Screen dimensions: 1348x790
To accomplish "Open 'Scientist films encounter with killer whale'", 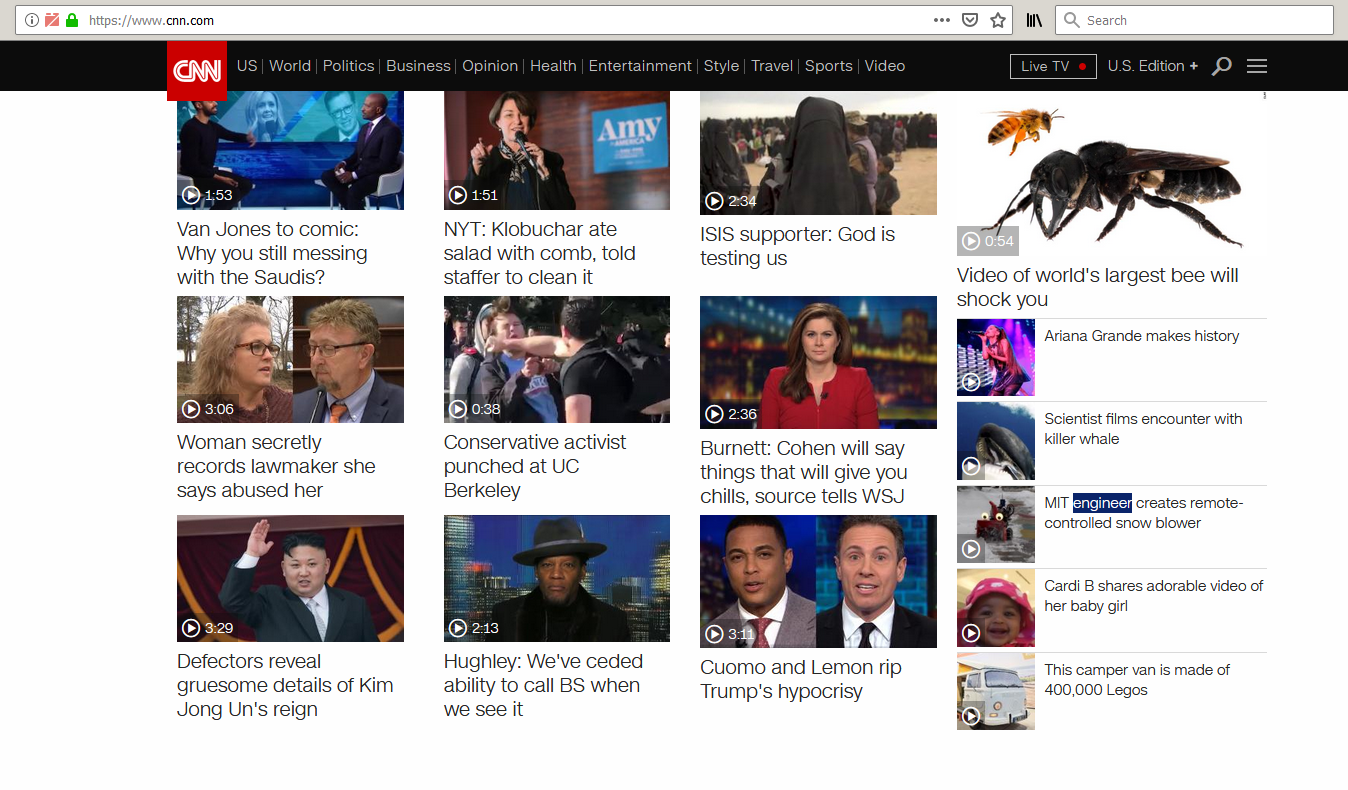I will 1143,429.
